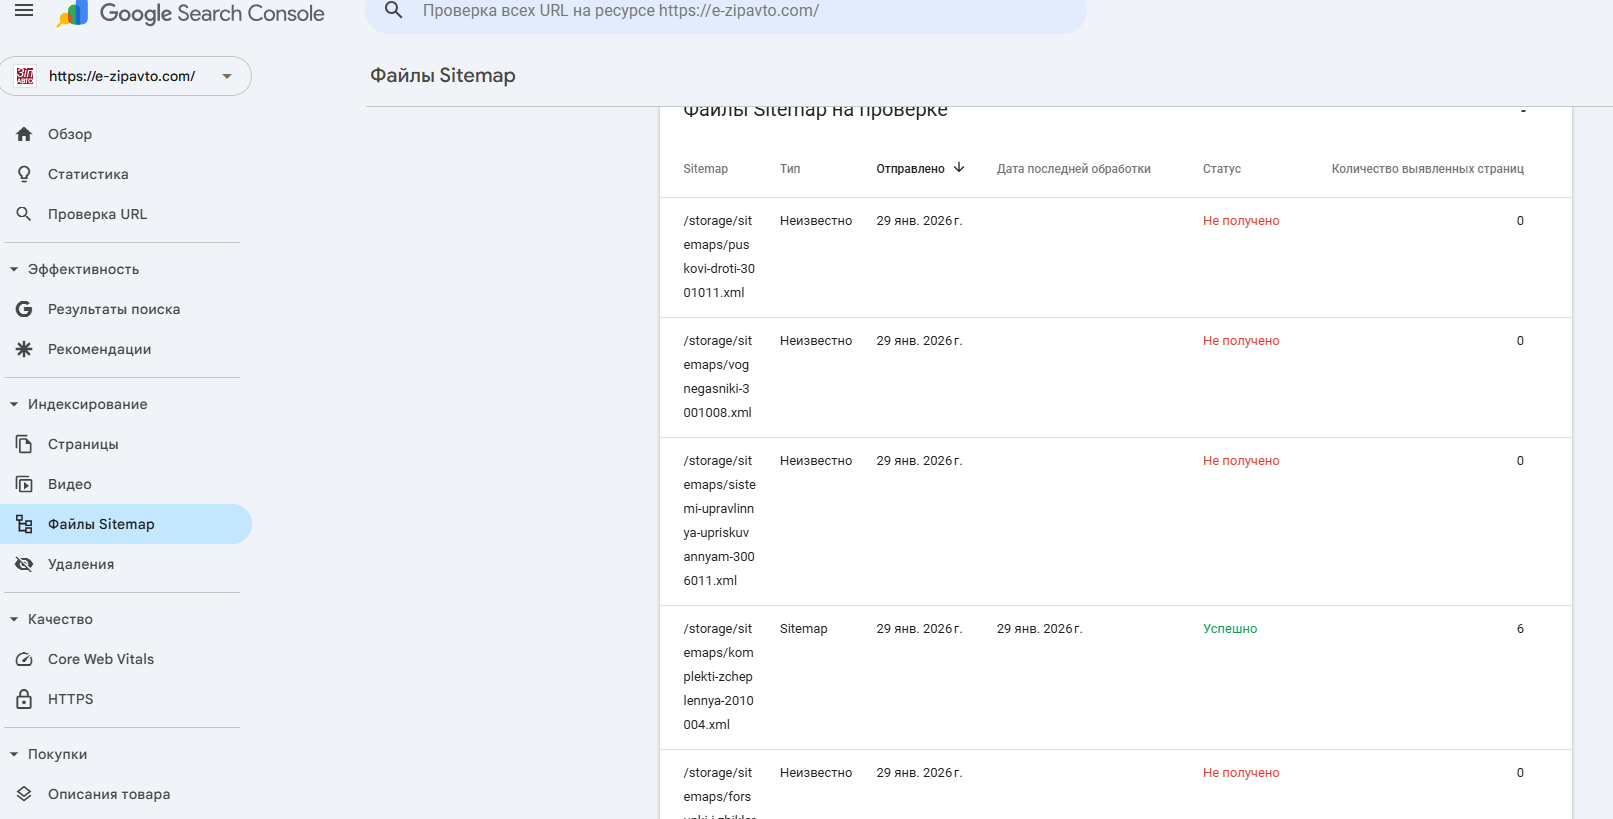1613x819 pixels.
Task: Click the Результаты поиска Google icon
Action: 24,309
